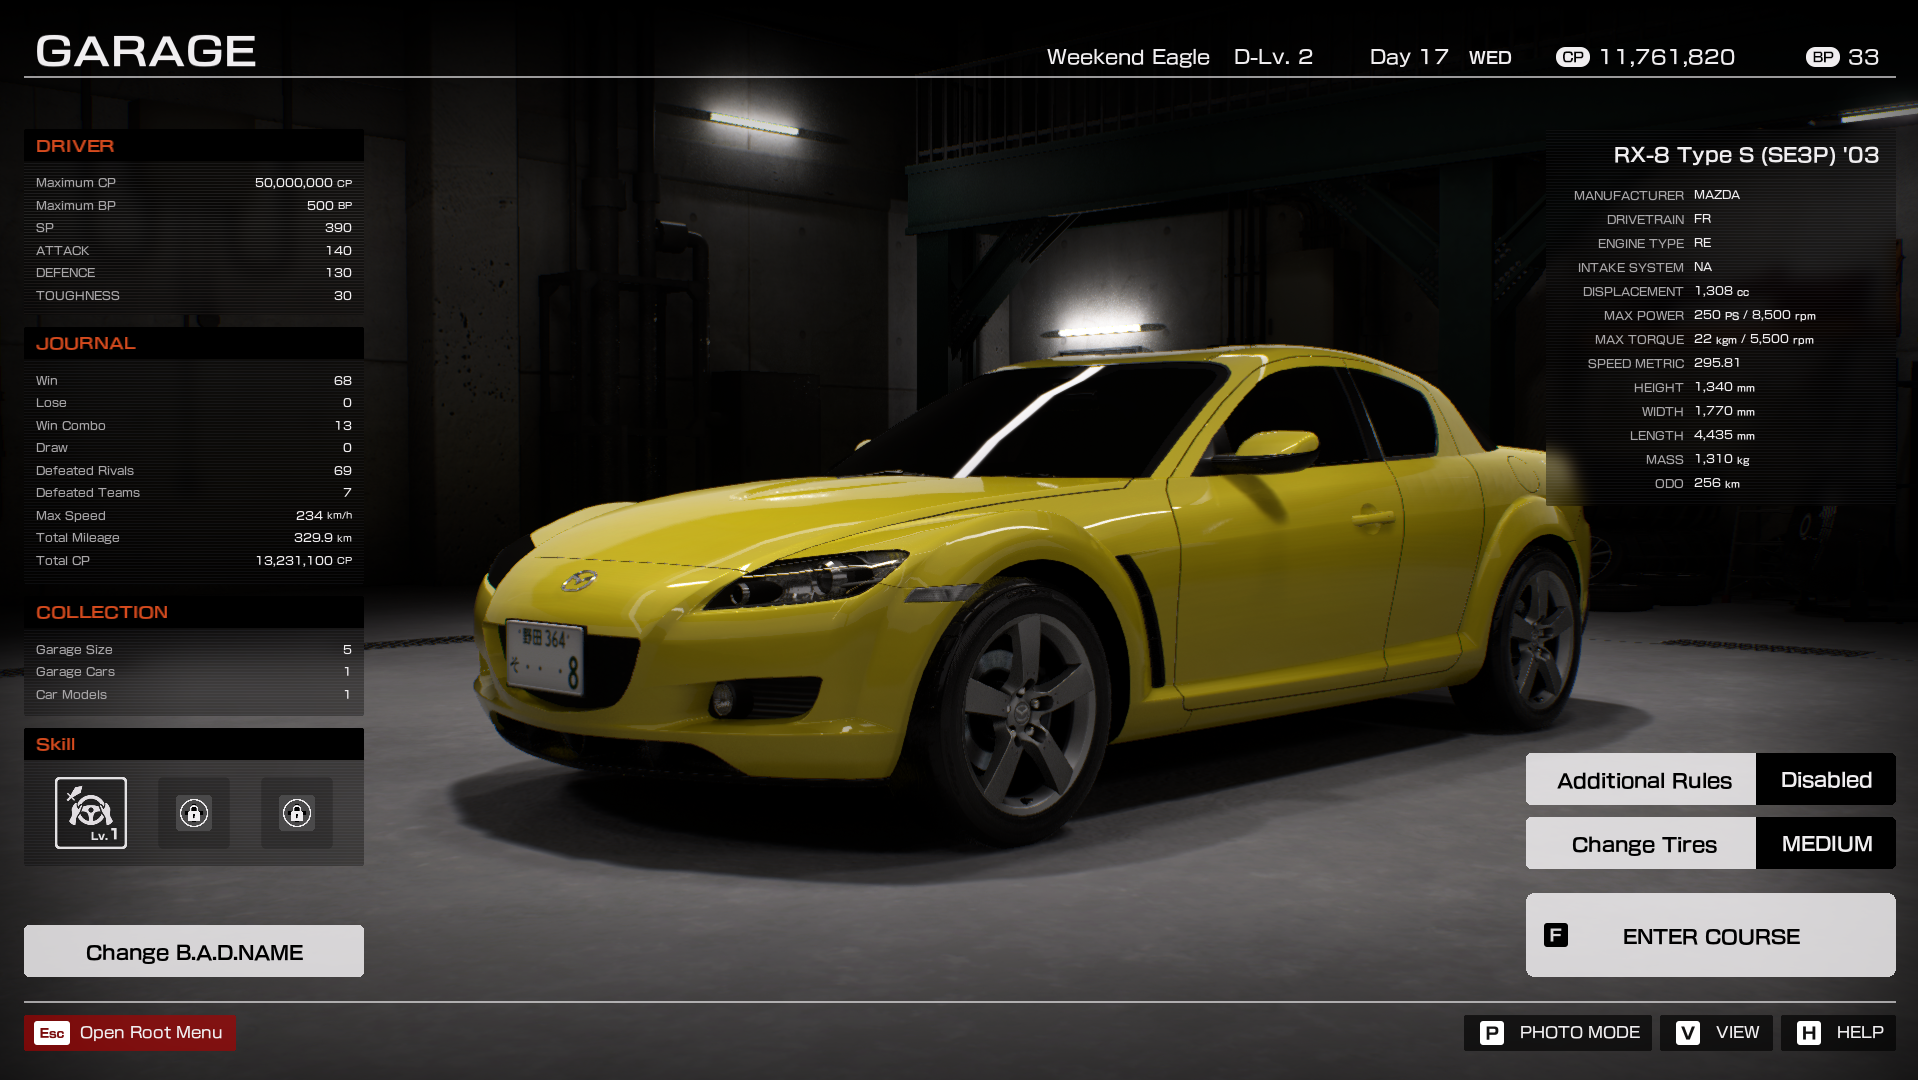Select the Lv. 1 steering wheel skill
Screen dimensions: 1918x1080
click(x=91, y=813)
